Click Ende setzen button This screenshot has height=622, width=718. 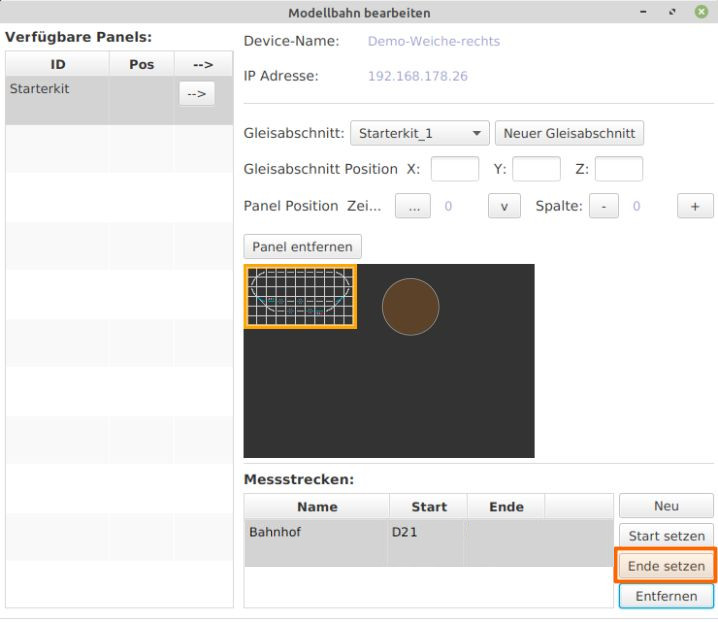666,566
